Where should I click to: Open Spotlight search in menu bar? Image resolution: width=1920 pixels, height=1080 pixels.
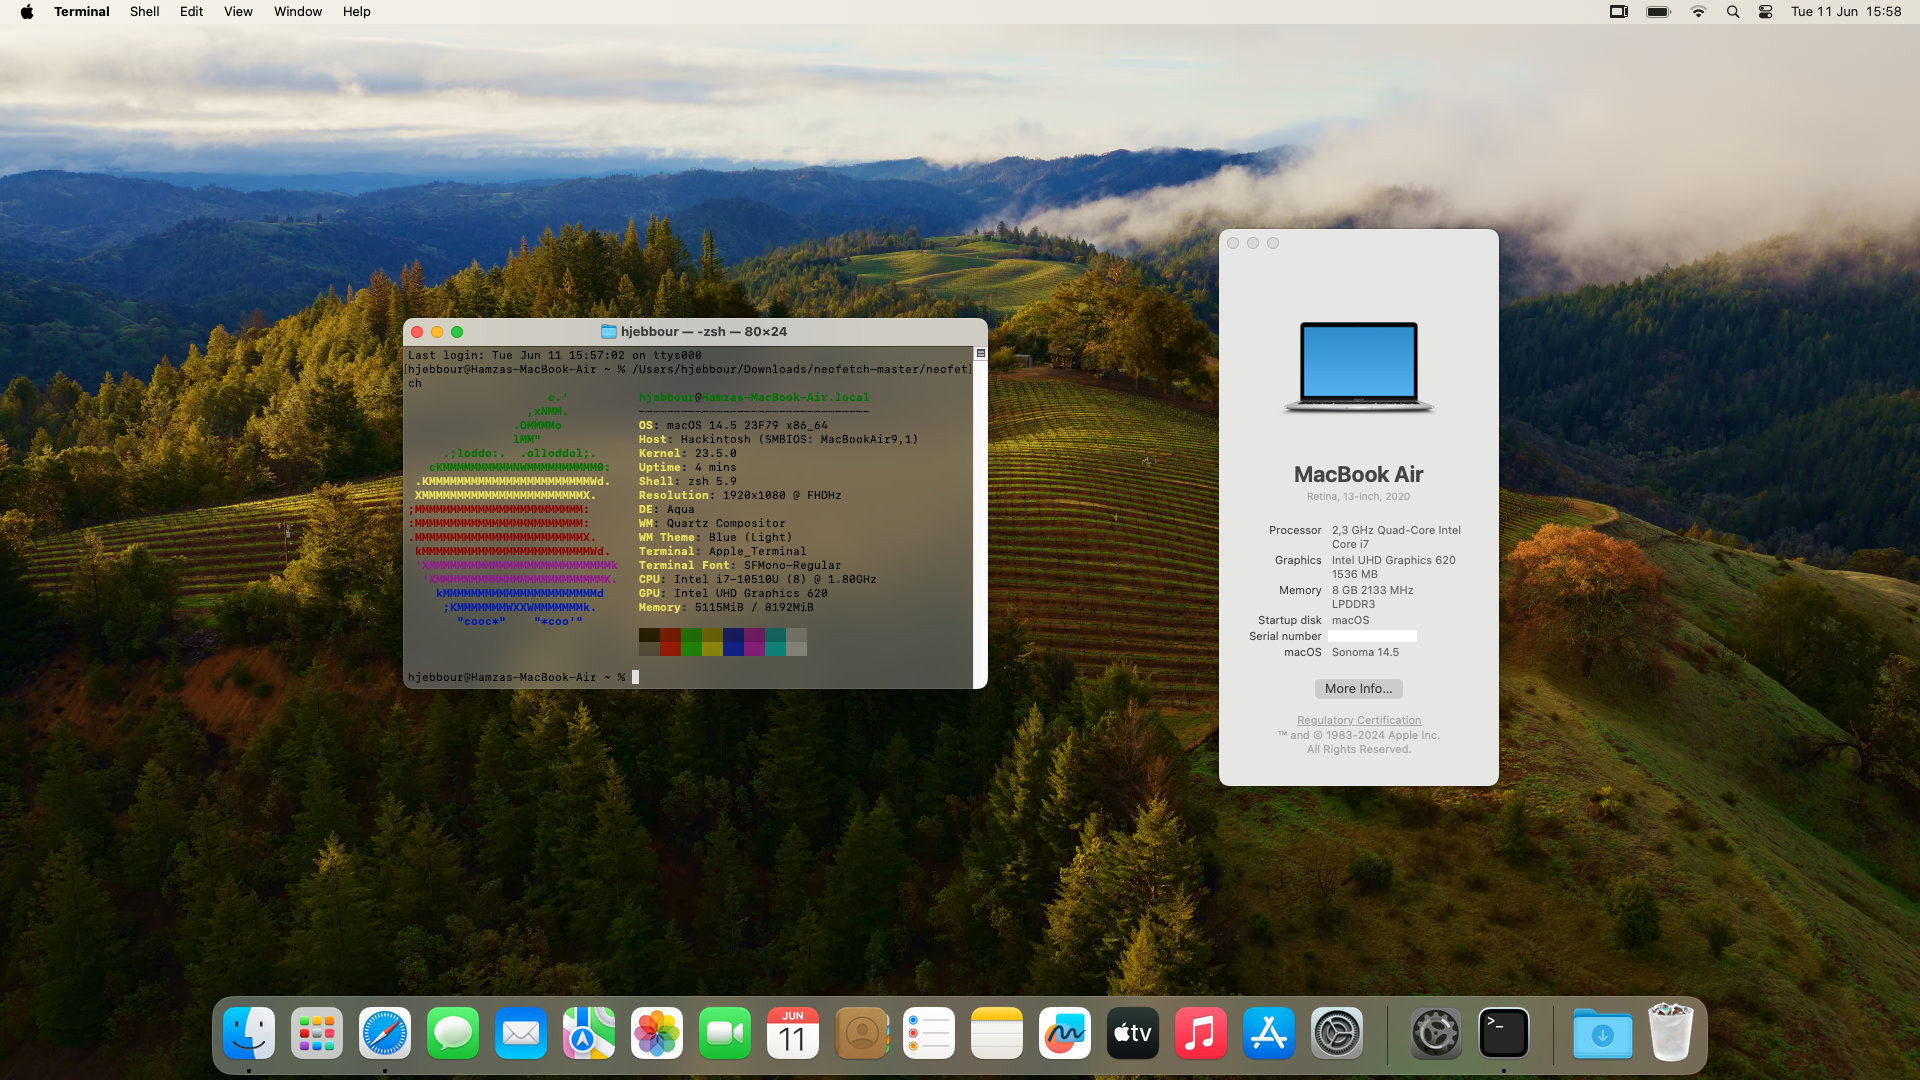click(1733, 12)
